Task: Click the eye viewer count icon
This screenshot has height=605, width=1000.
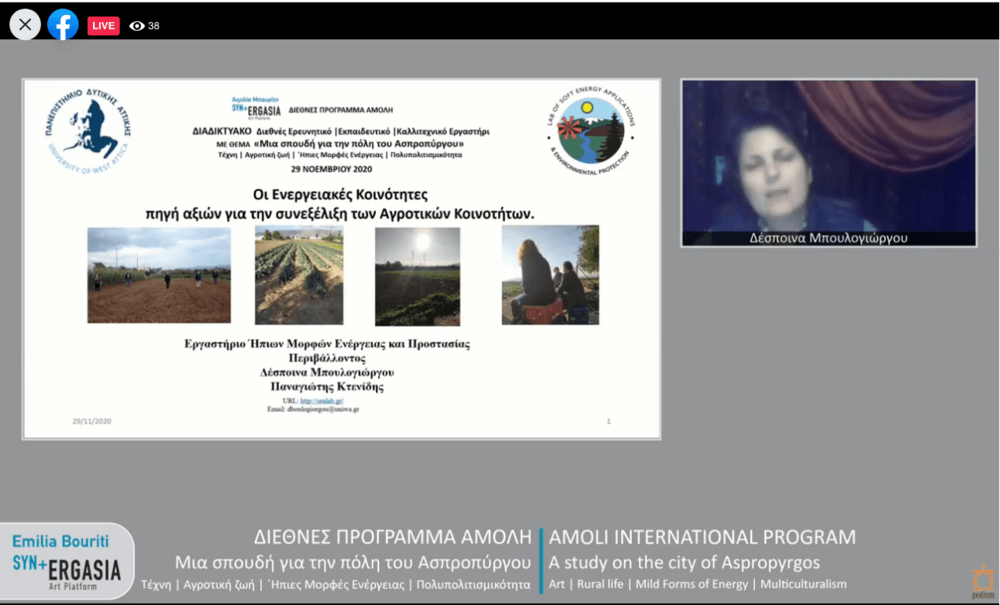Action: [137, 26]
